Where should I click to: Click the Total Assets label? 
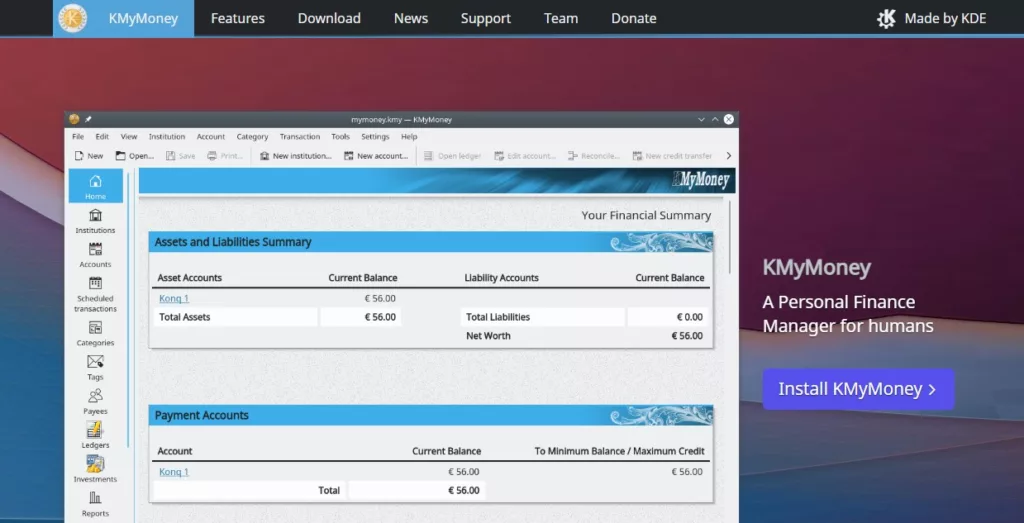[185, 317]
